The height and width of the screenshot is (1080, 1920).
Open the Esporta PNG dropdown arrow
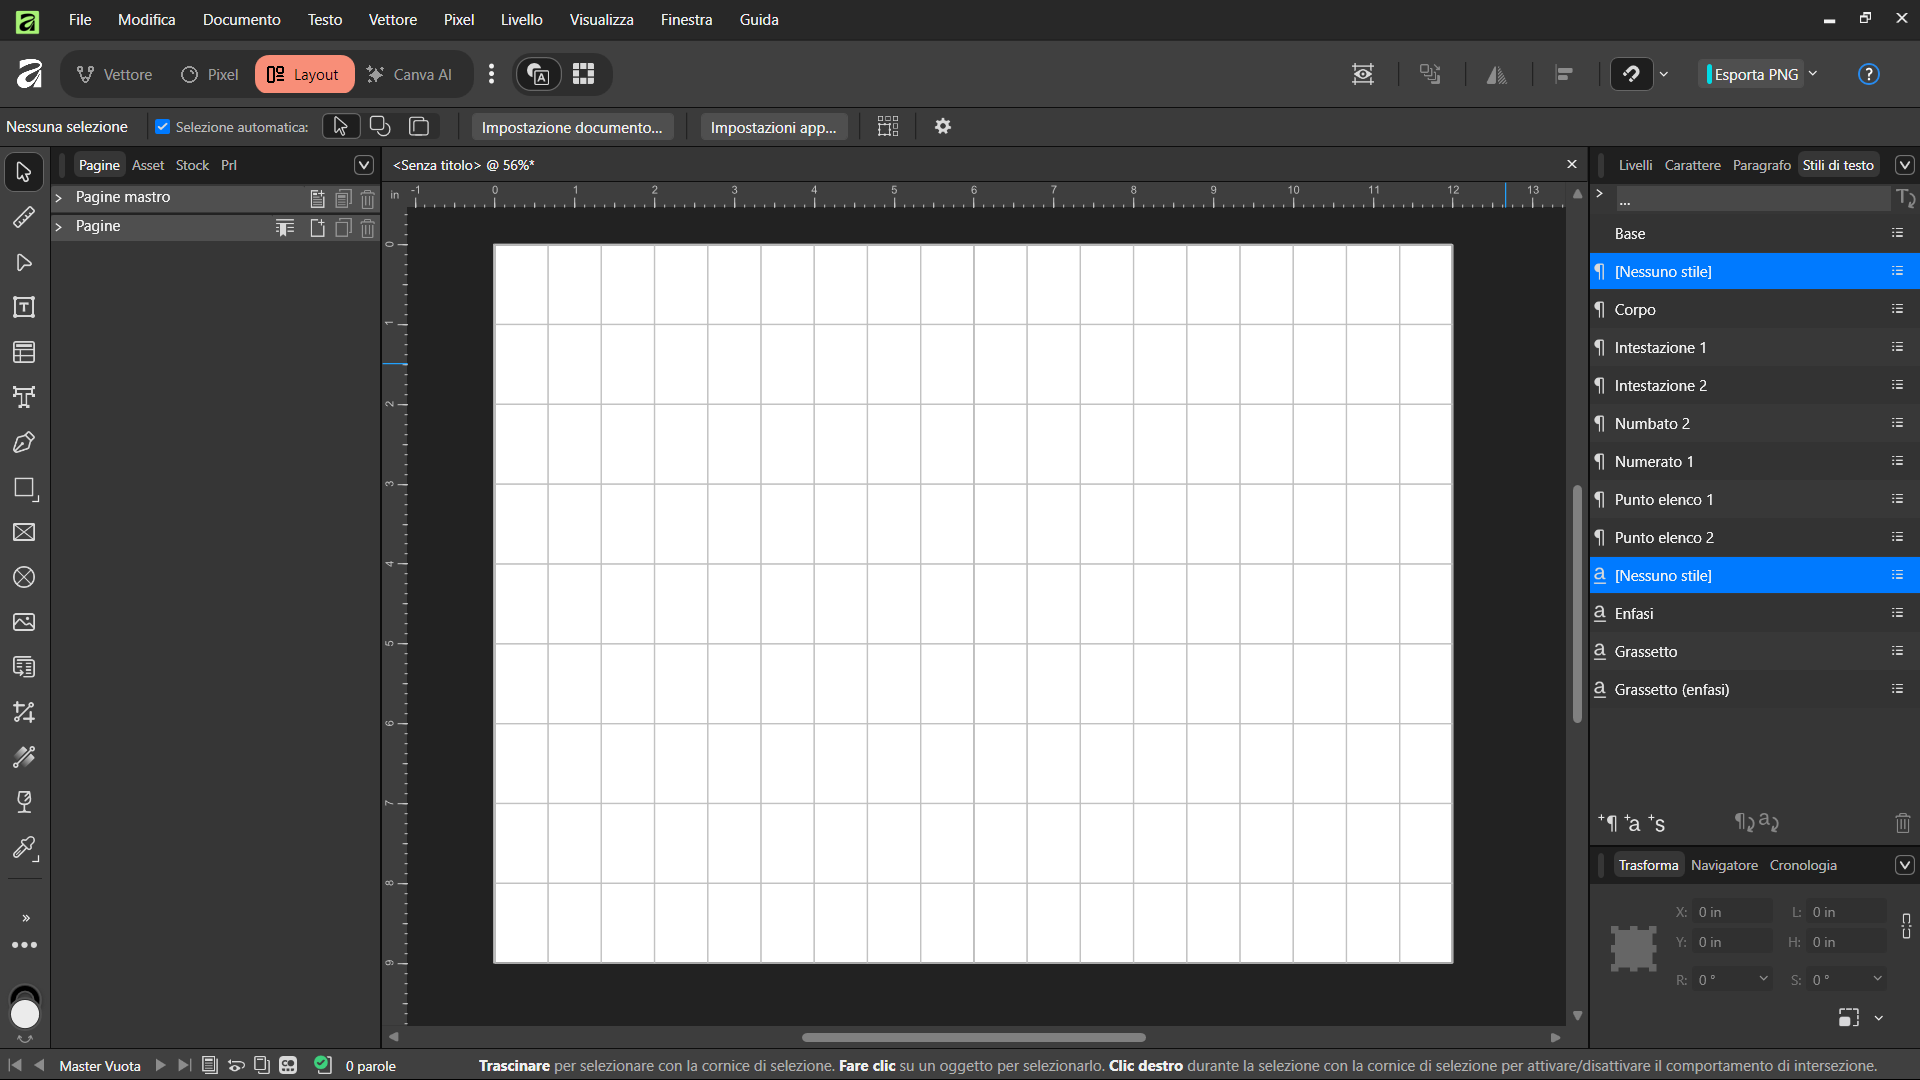[1813, 74]
